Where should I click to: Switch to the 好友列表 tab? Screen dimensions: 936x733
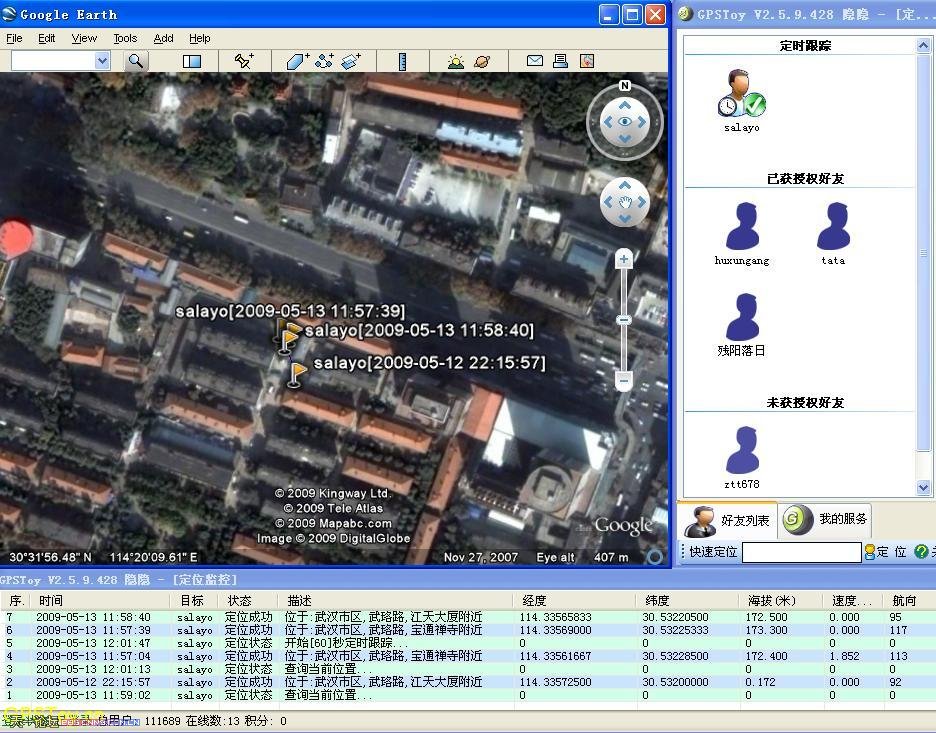pyautogui.click(x=727, y=520)
